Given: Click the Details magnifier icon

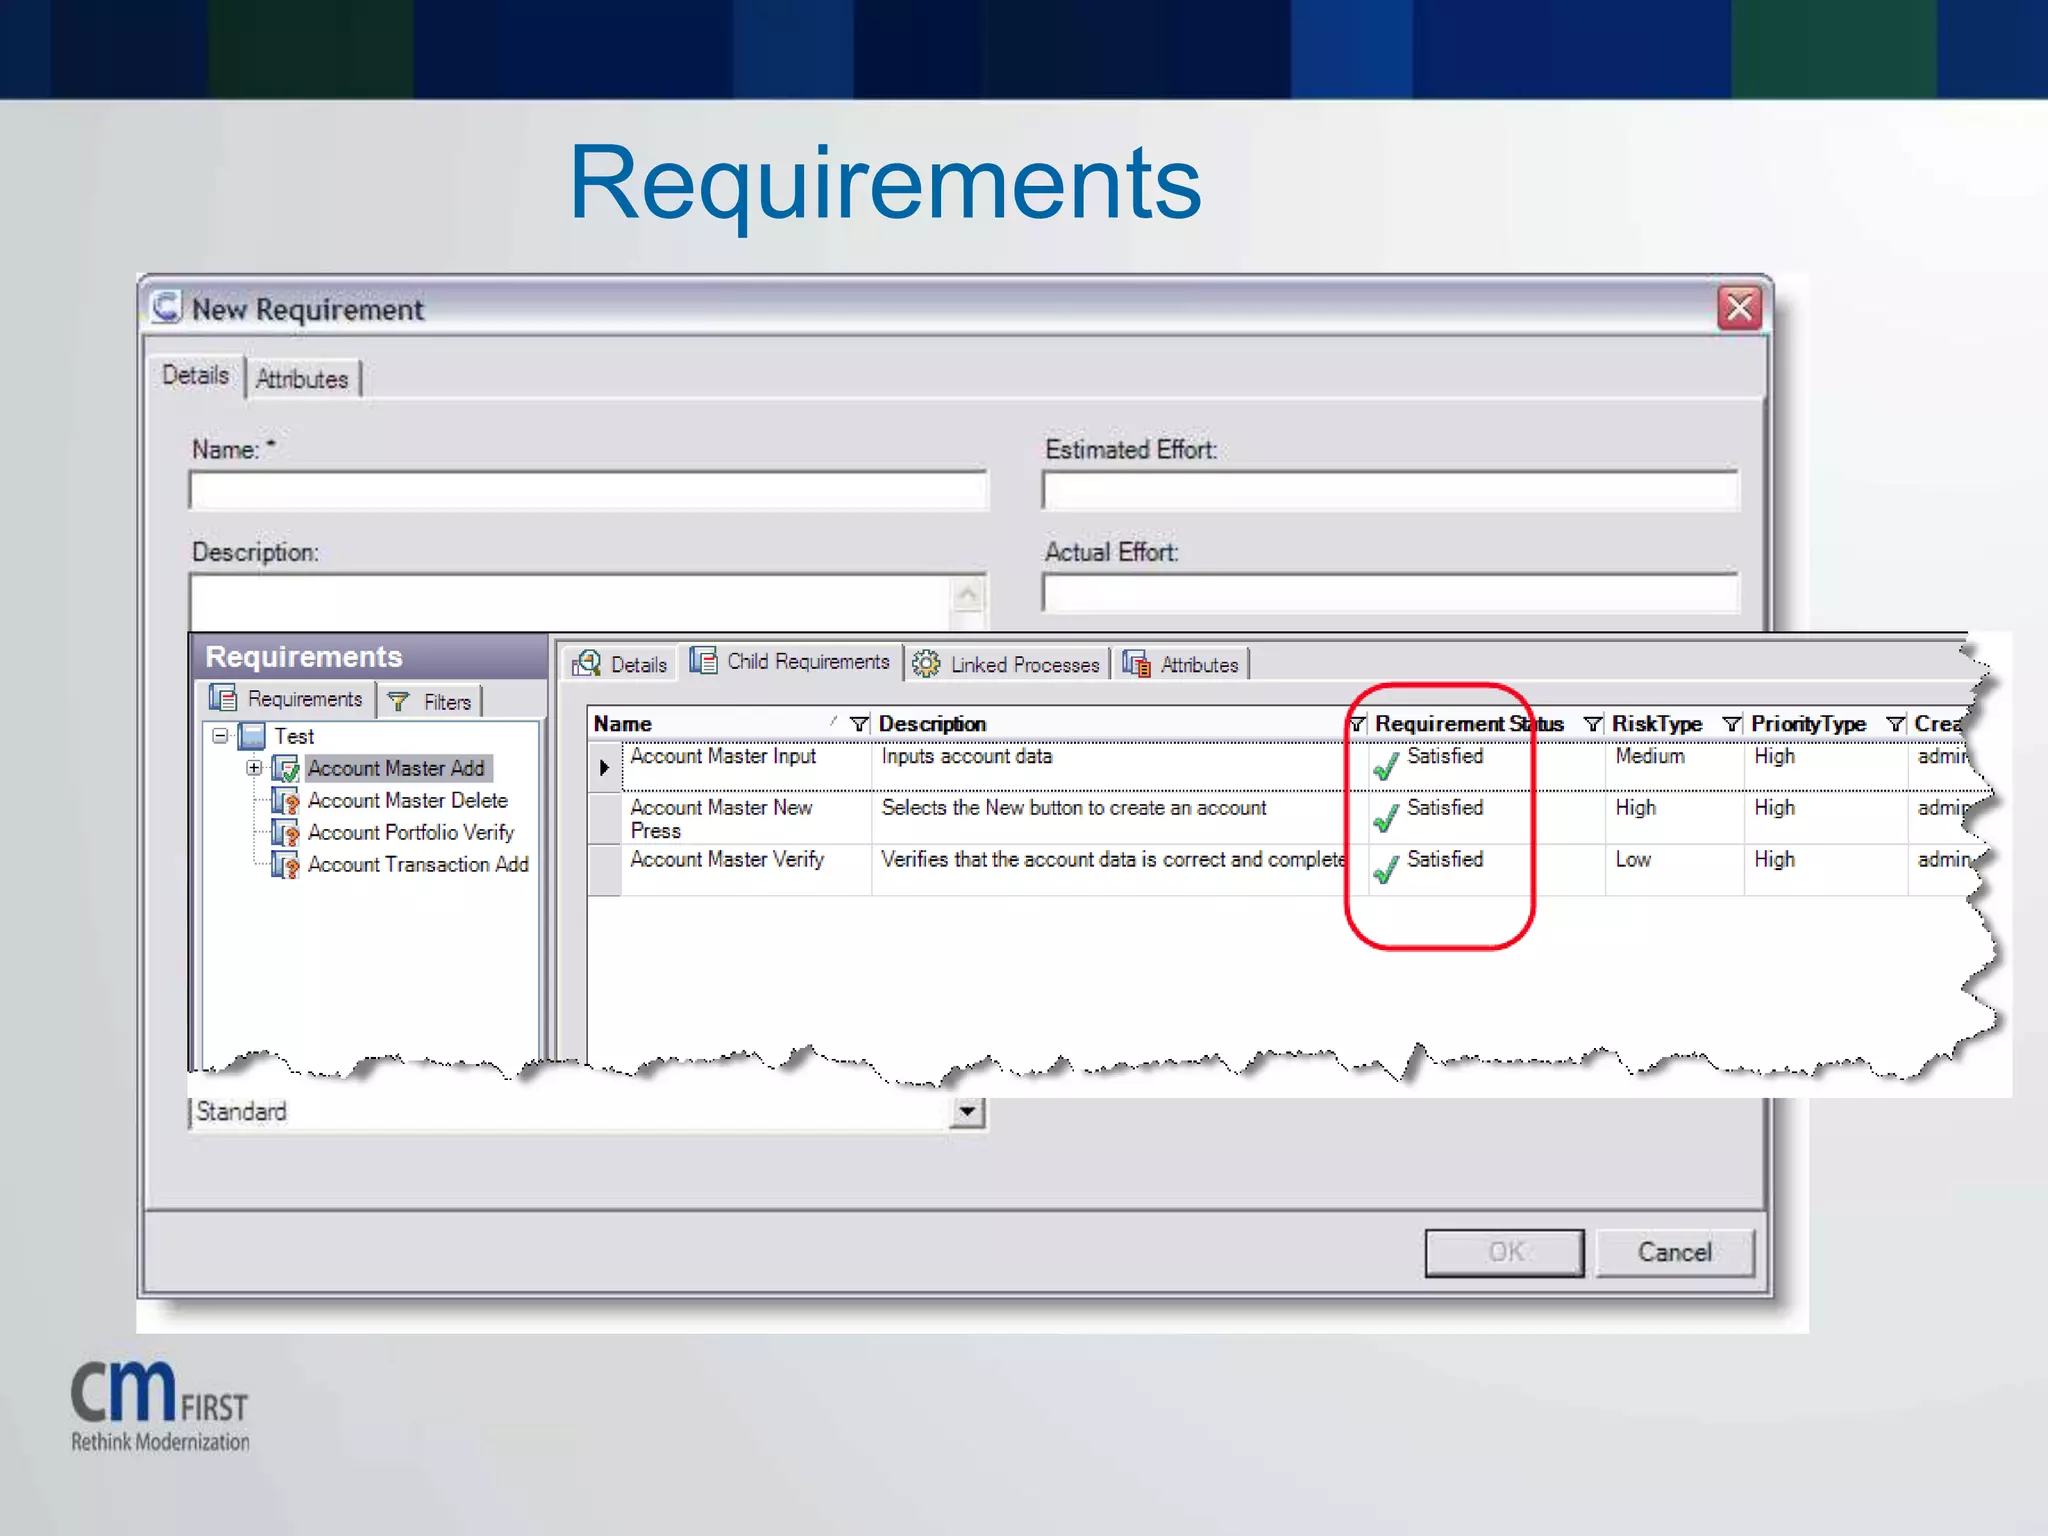Looking at the screenshot, I should (587, 663).
